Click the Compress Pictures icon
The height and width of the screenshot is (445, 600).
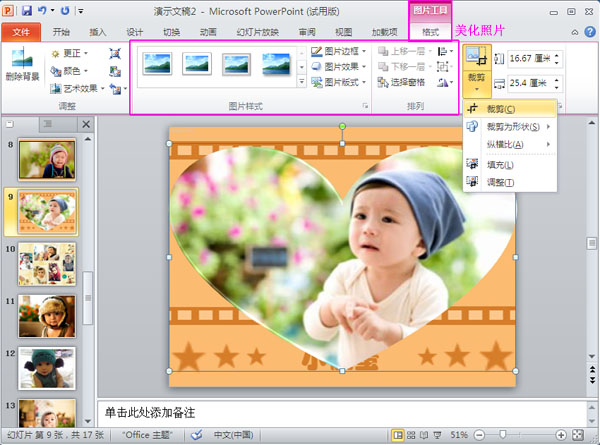115,53
